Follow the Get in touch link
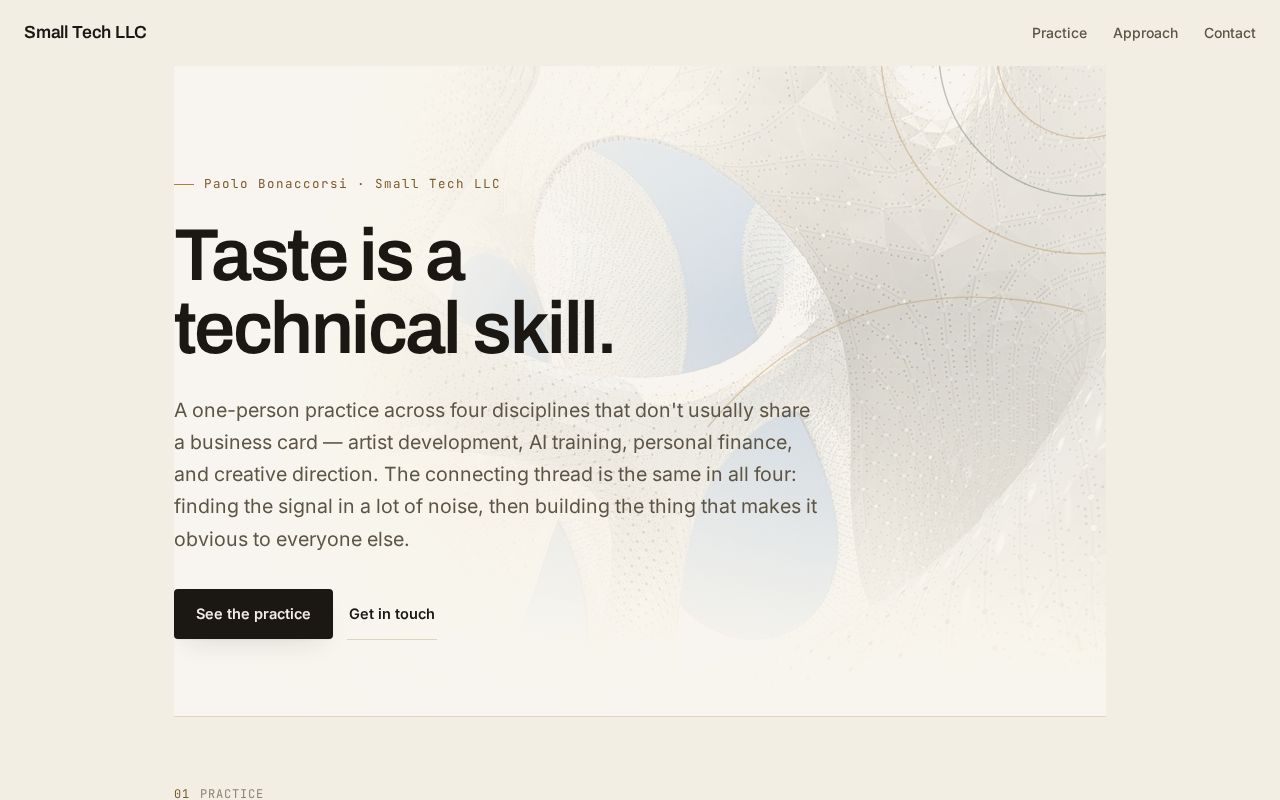The height and width of the screenshot is (800, 1280). click(x=392, y=614)
